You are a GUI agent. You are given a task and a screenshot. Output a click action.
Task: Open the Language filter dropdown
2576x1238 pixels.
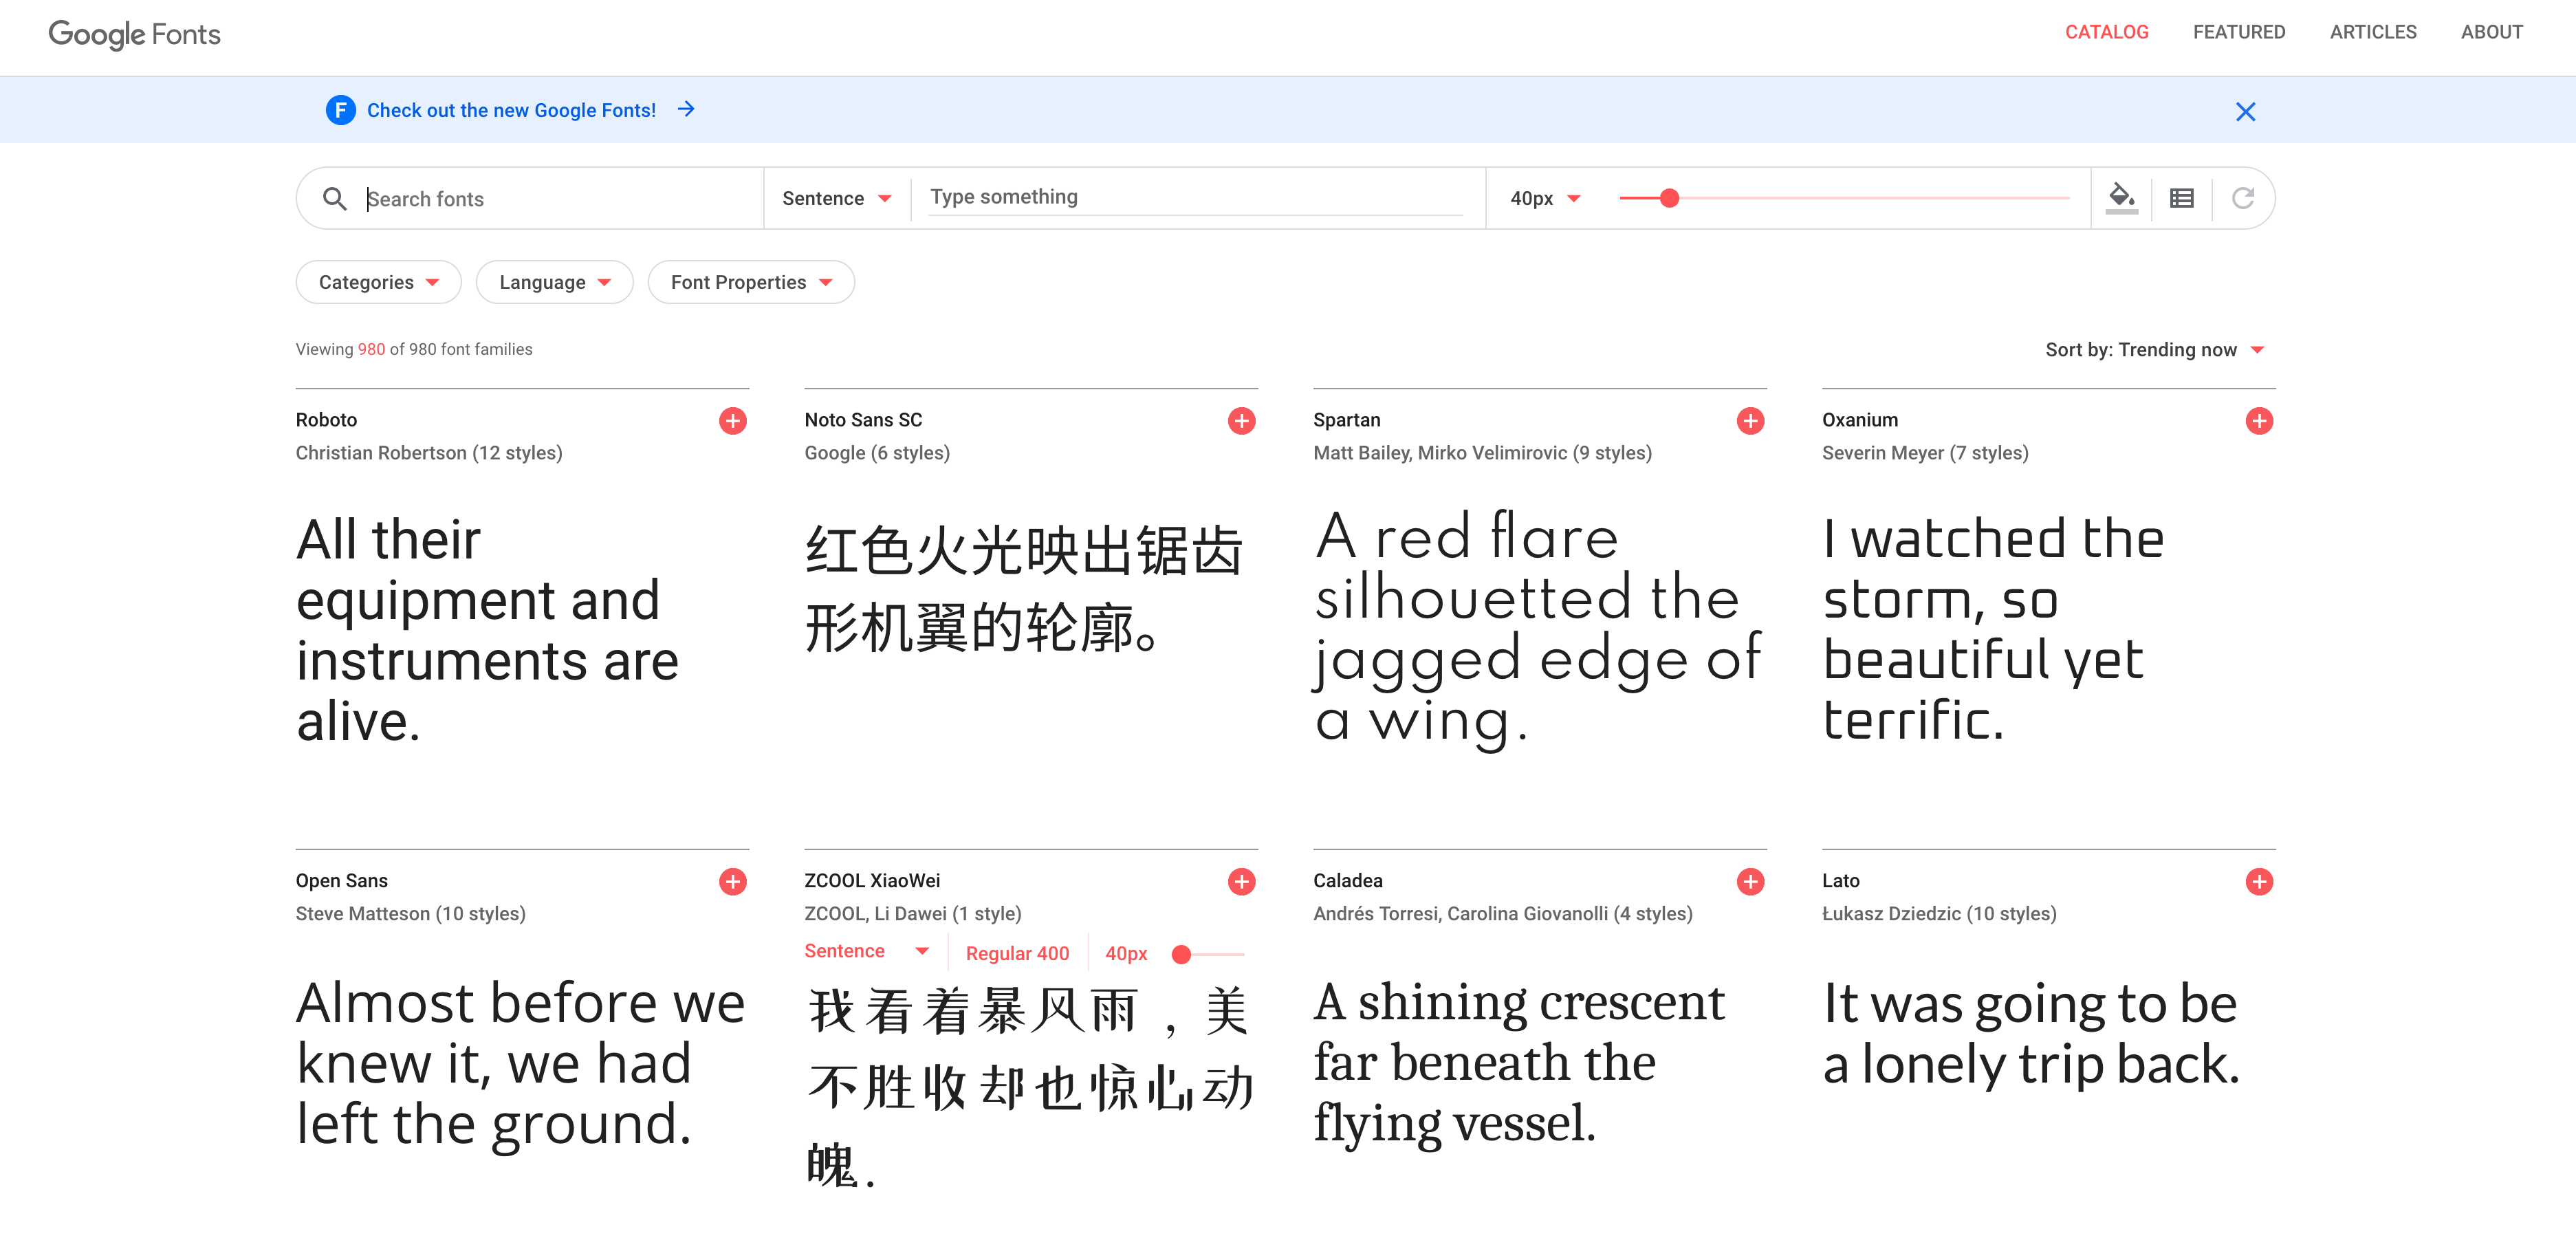(554, 282)
